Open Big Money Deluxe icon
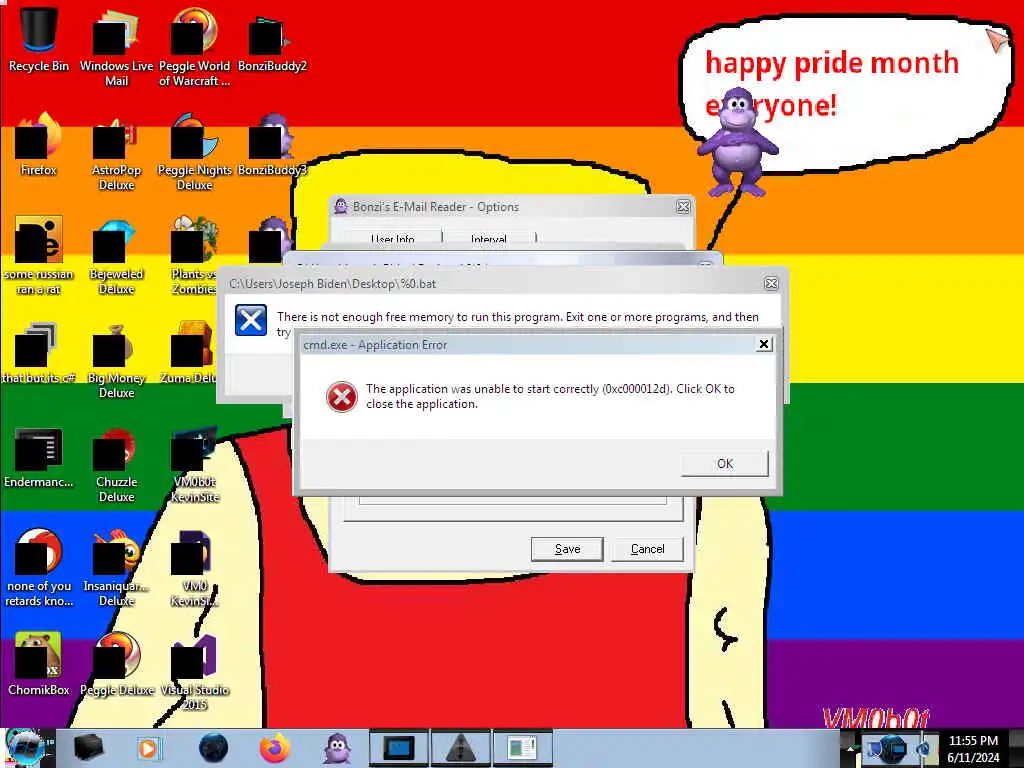 point(116,360)
